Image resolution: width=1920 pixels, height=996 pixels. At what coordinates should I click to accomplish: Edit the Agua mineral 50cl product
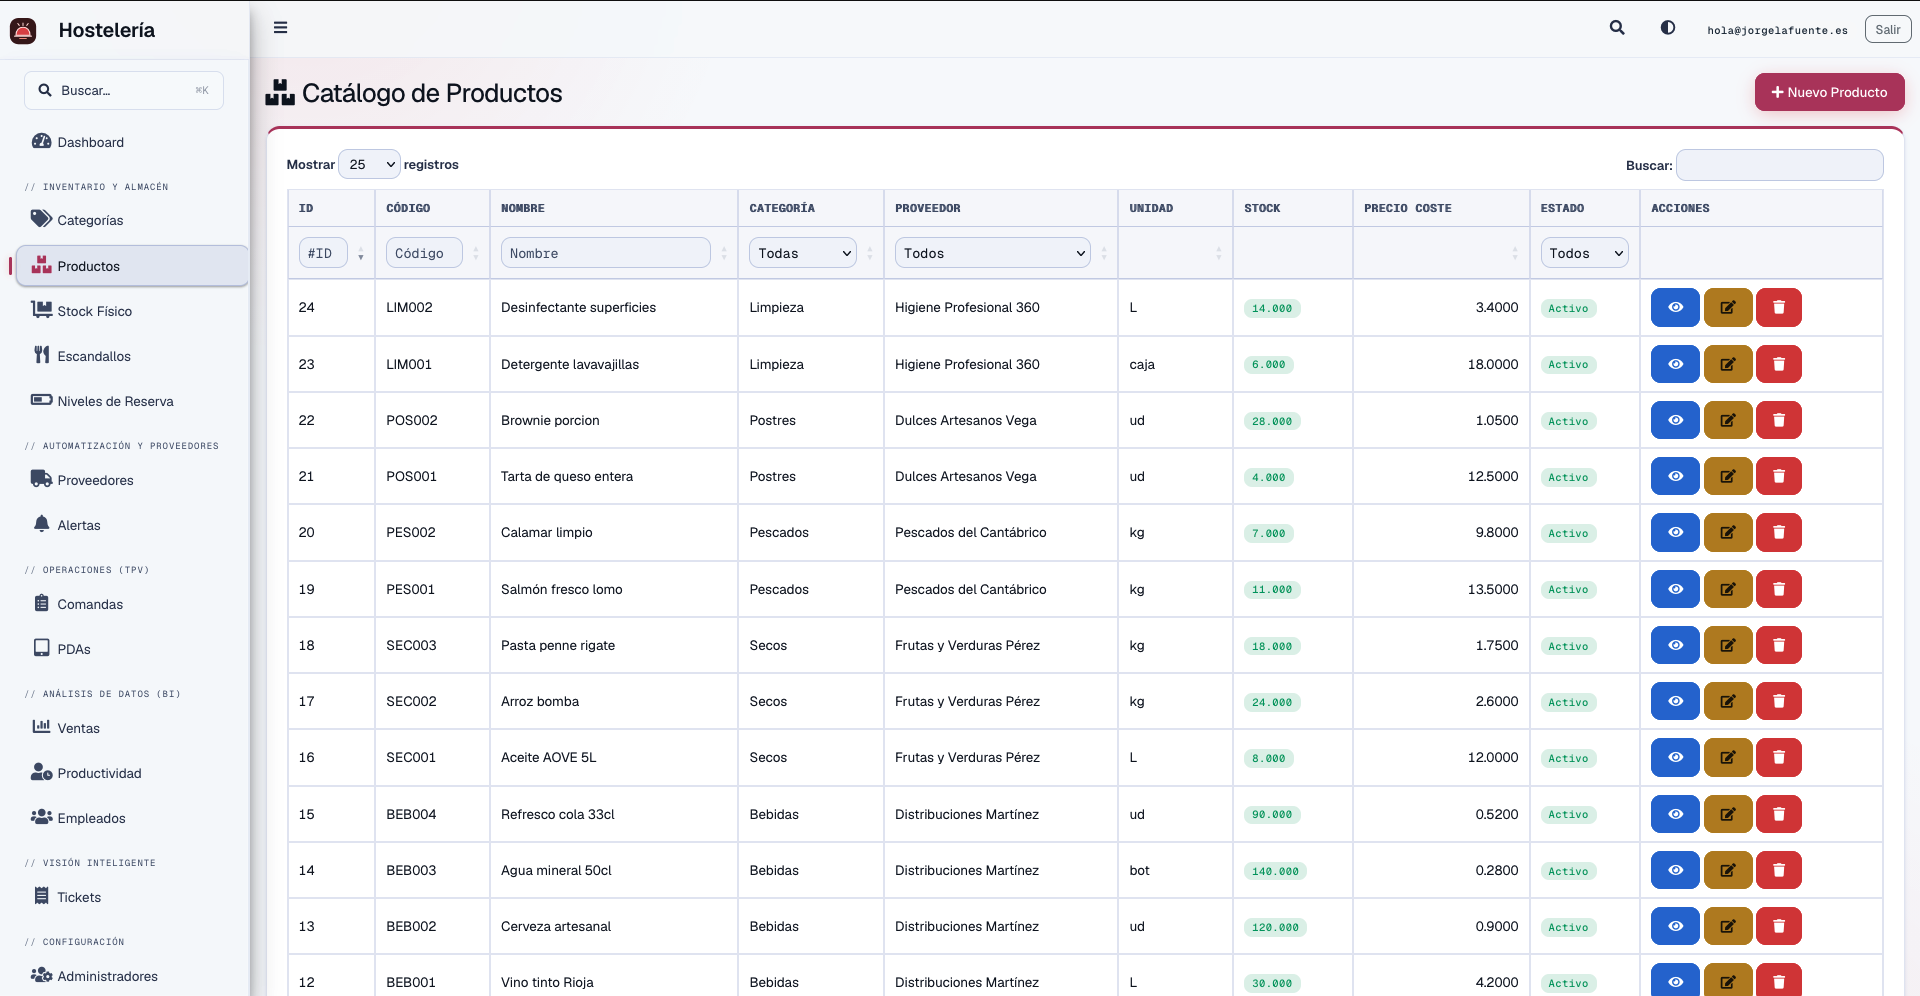coord(1728,870)
